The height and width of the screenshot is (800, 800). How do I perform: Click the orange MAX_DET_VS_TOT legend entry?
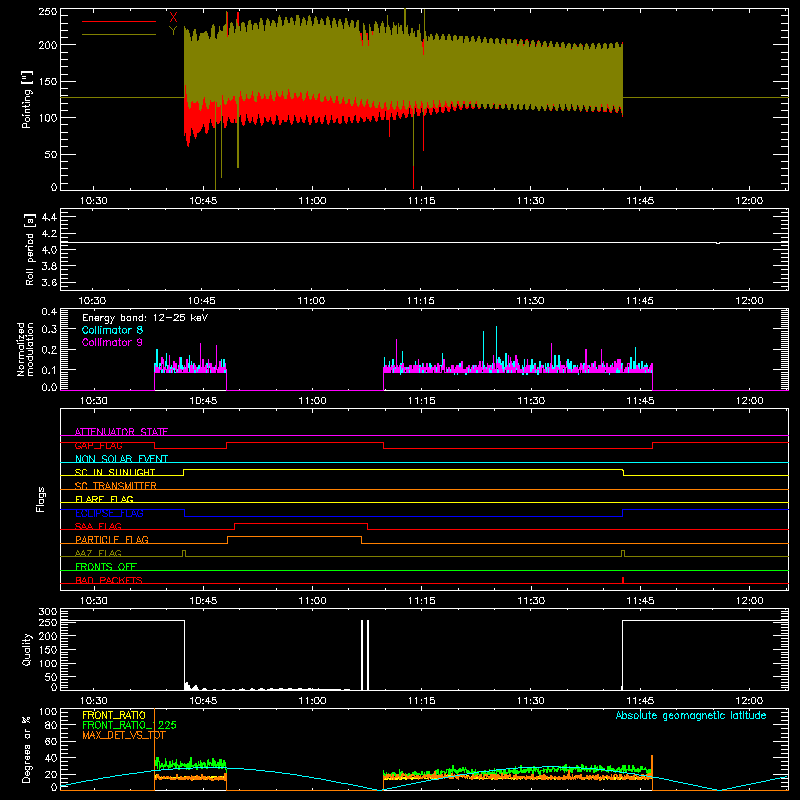(123, 735)
